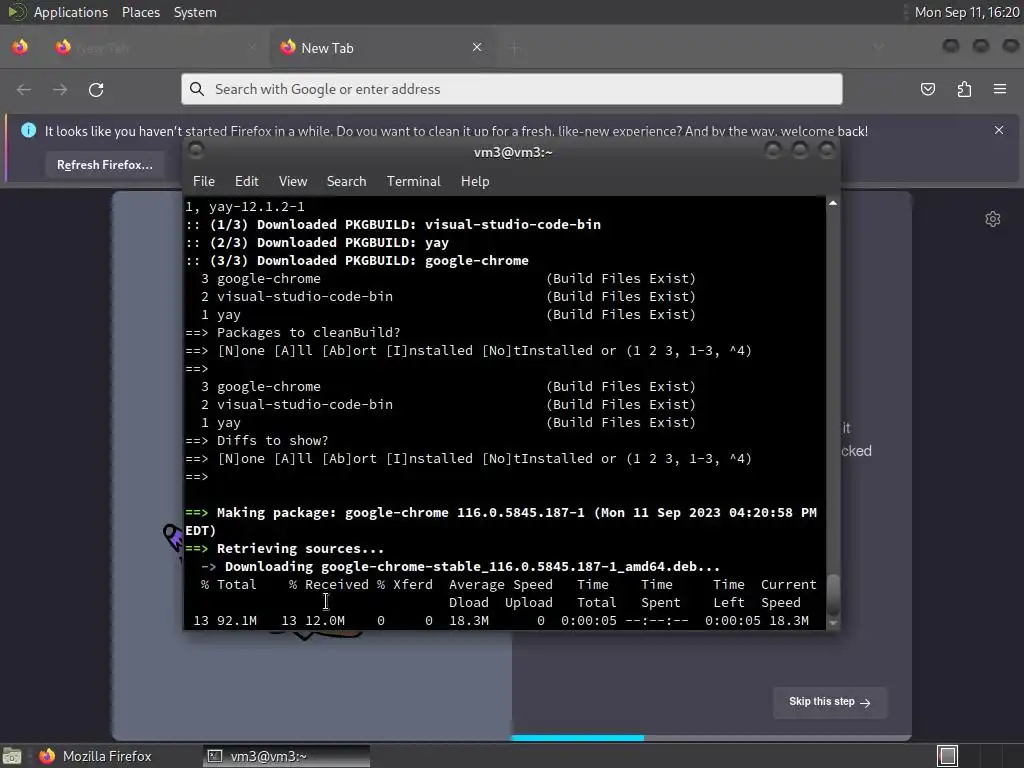Click the search magnifier icon in address bar
This screenshot has width=1024, height=768.
(197, 89)
